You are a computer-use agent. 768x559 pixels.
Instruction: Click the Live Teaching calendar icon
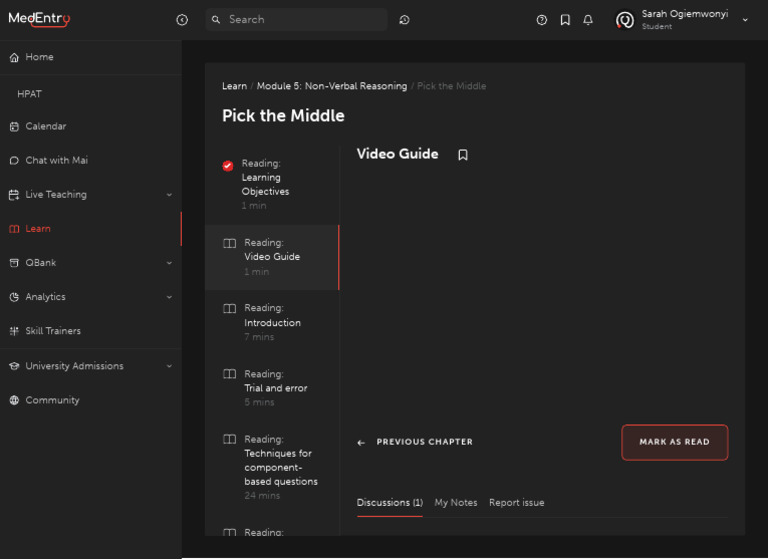coord(14,194)
